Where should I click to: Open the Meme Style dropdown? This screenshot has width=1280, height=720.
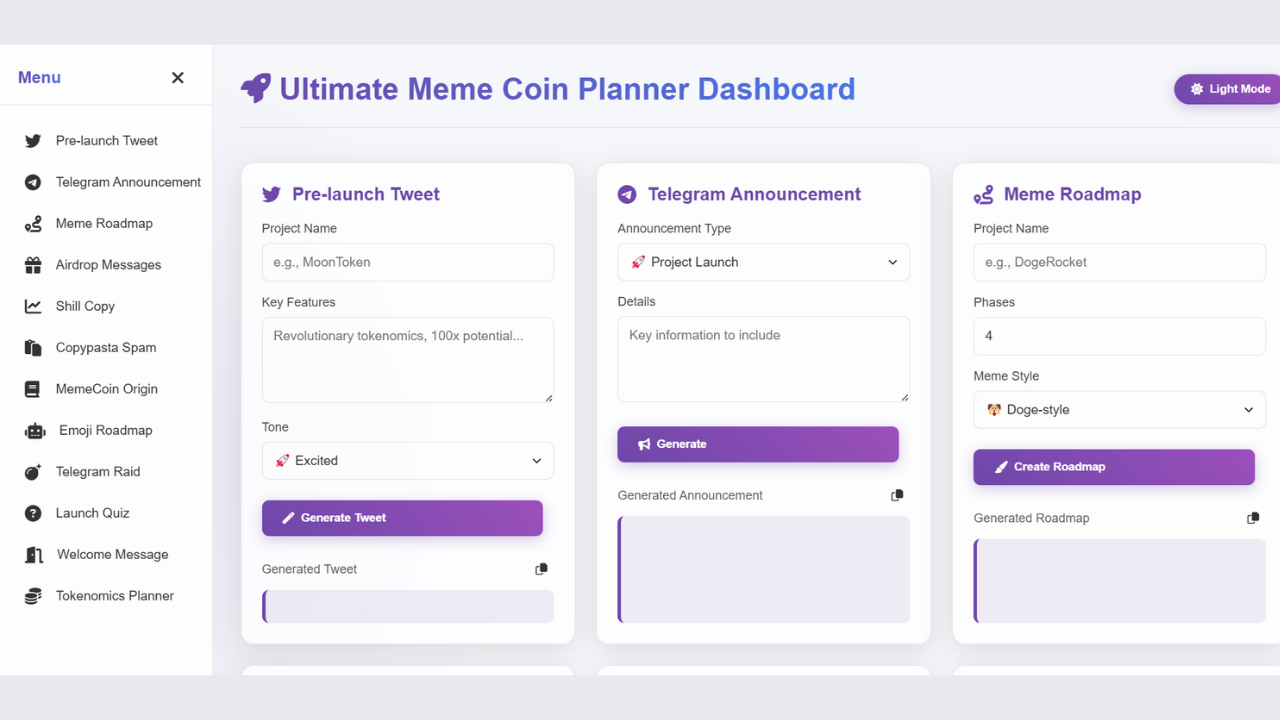click(1119, 410)
